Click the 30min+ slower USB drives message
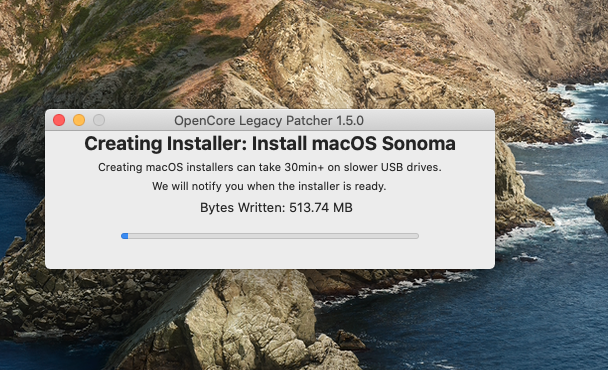This screenshot has width=608, height=370. 269,167
